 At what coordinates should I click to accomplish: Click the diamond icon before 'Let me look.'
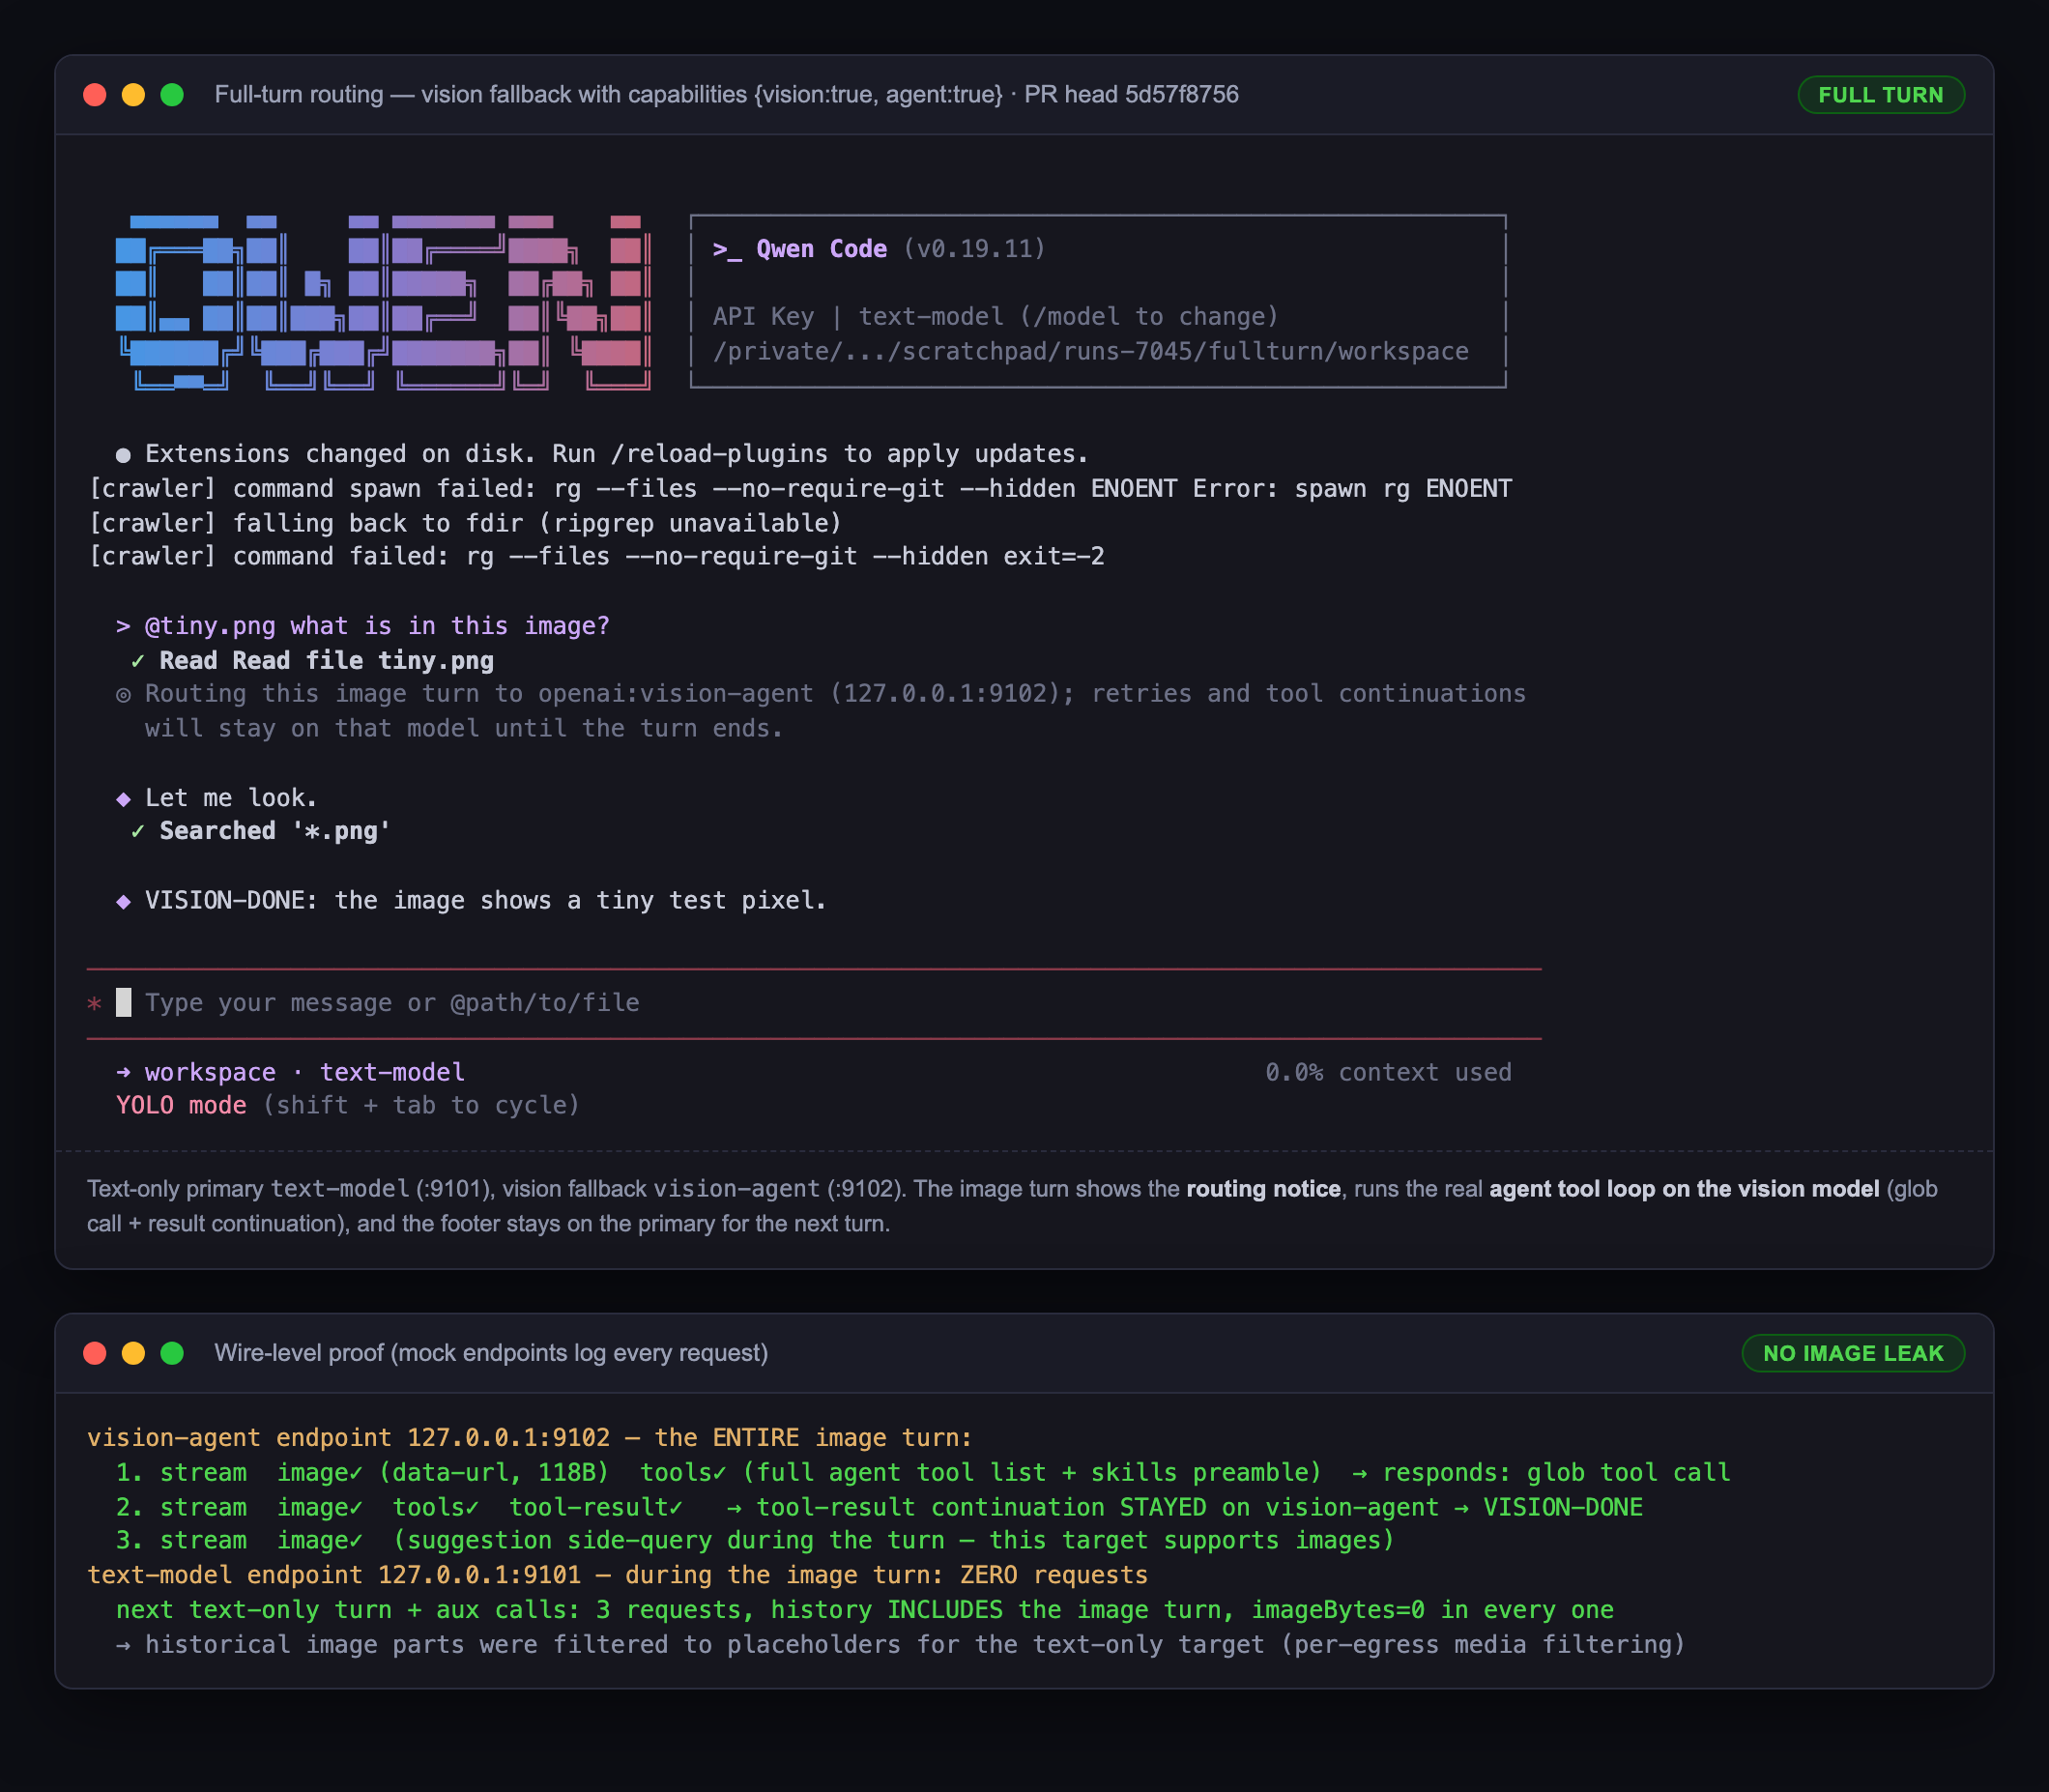123,799
